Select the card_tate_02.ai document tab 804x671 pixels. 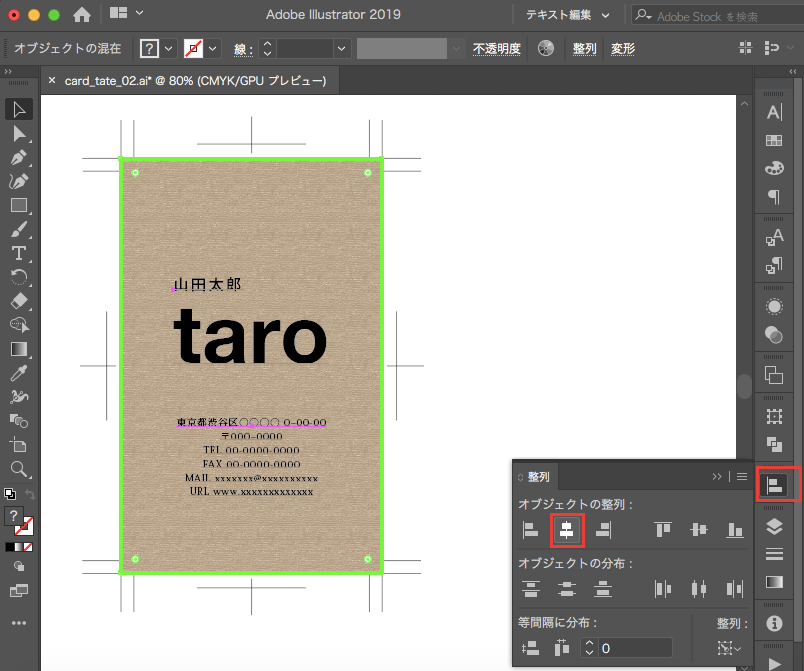(195, 80)
